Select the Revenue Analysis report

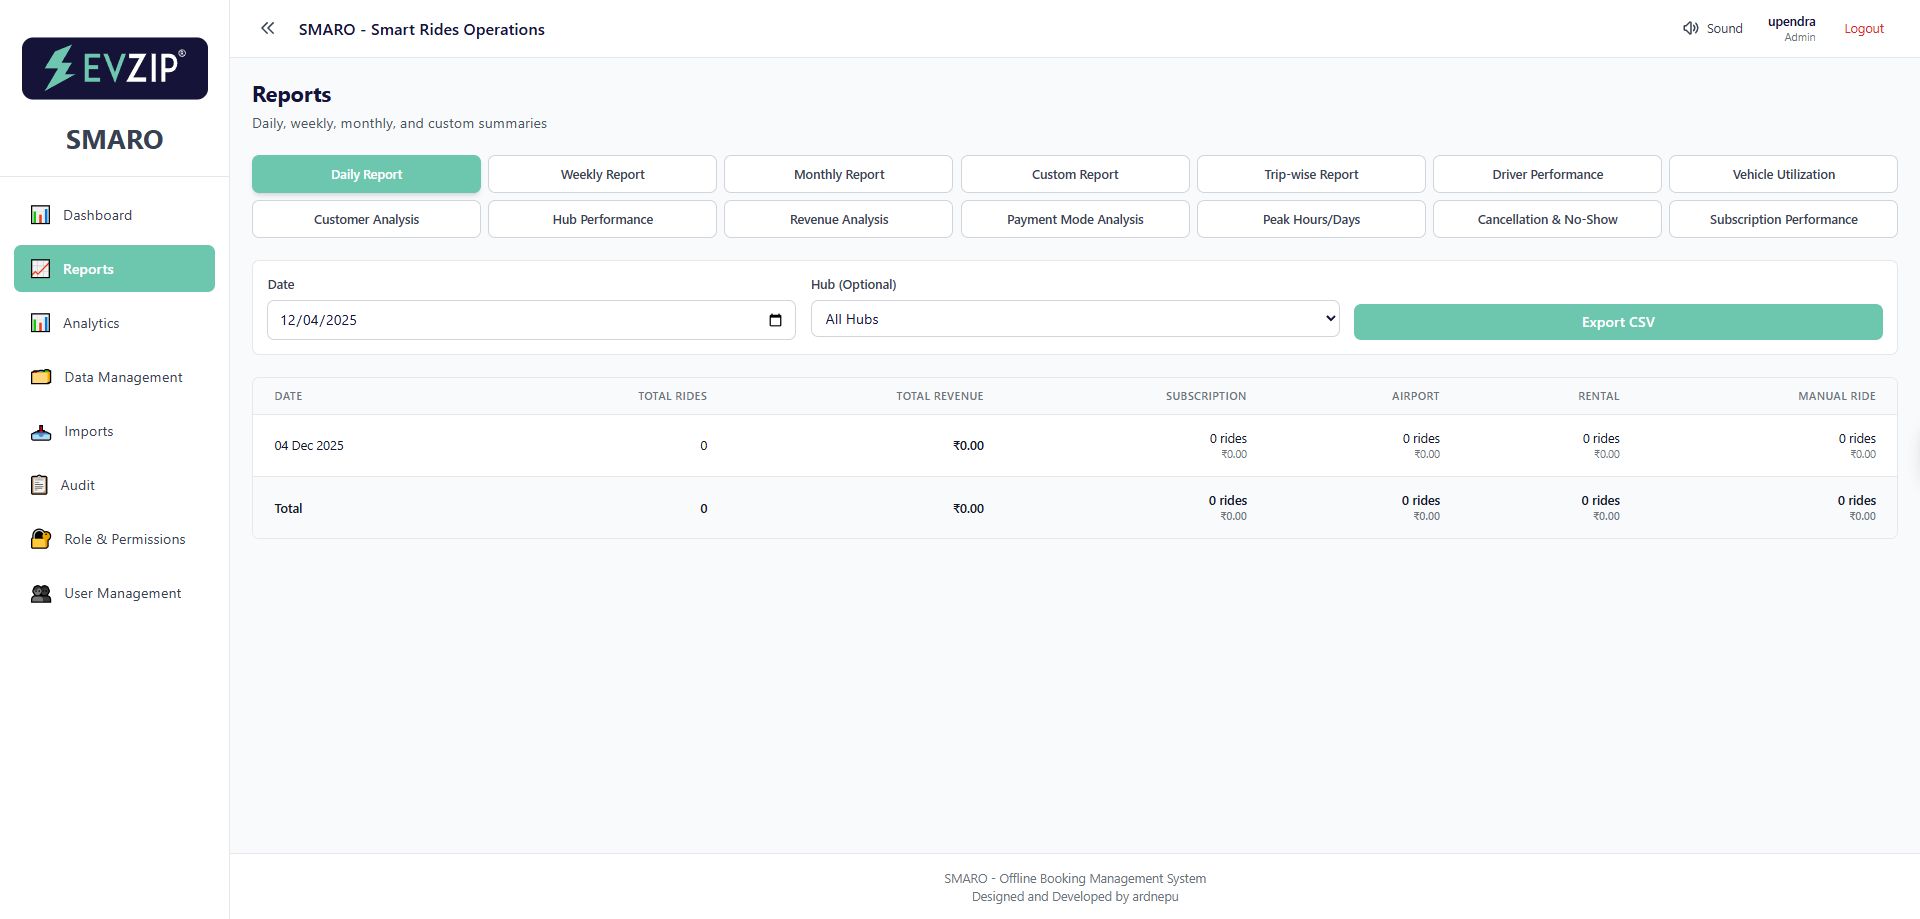(838, 219)
